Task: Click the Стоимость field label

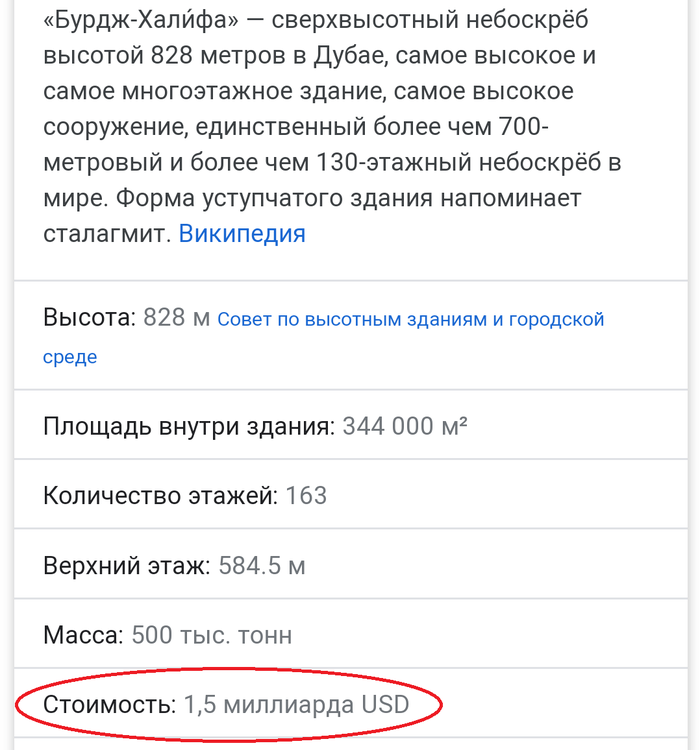Action: [109, 705]
